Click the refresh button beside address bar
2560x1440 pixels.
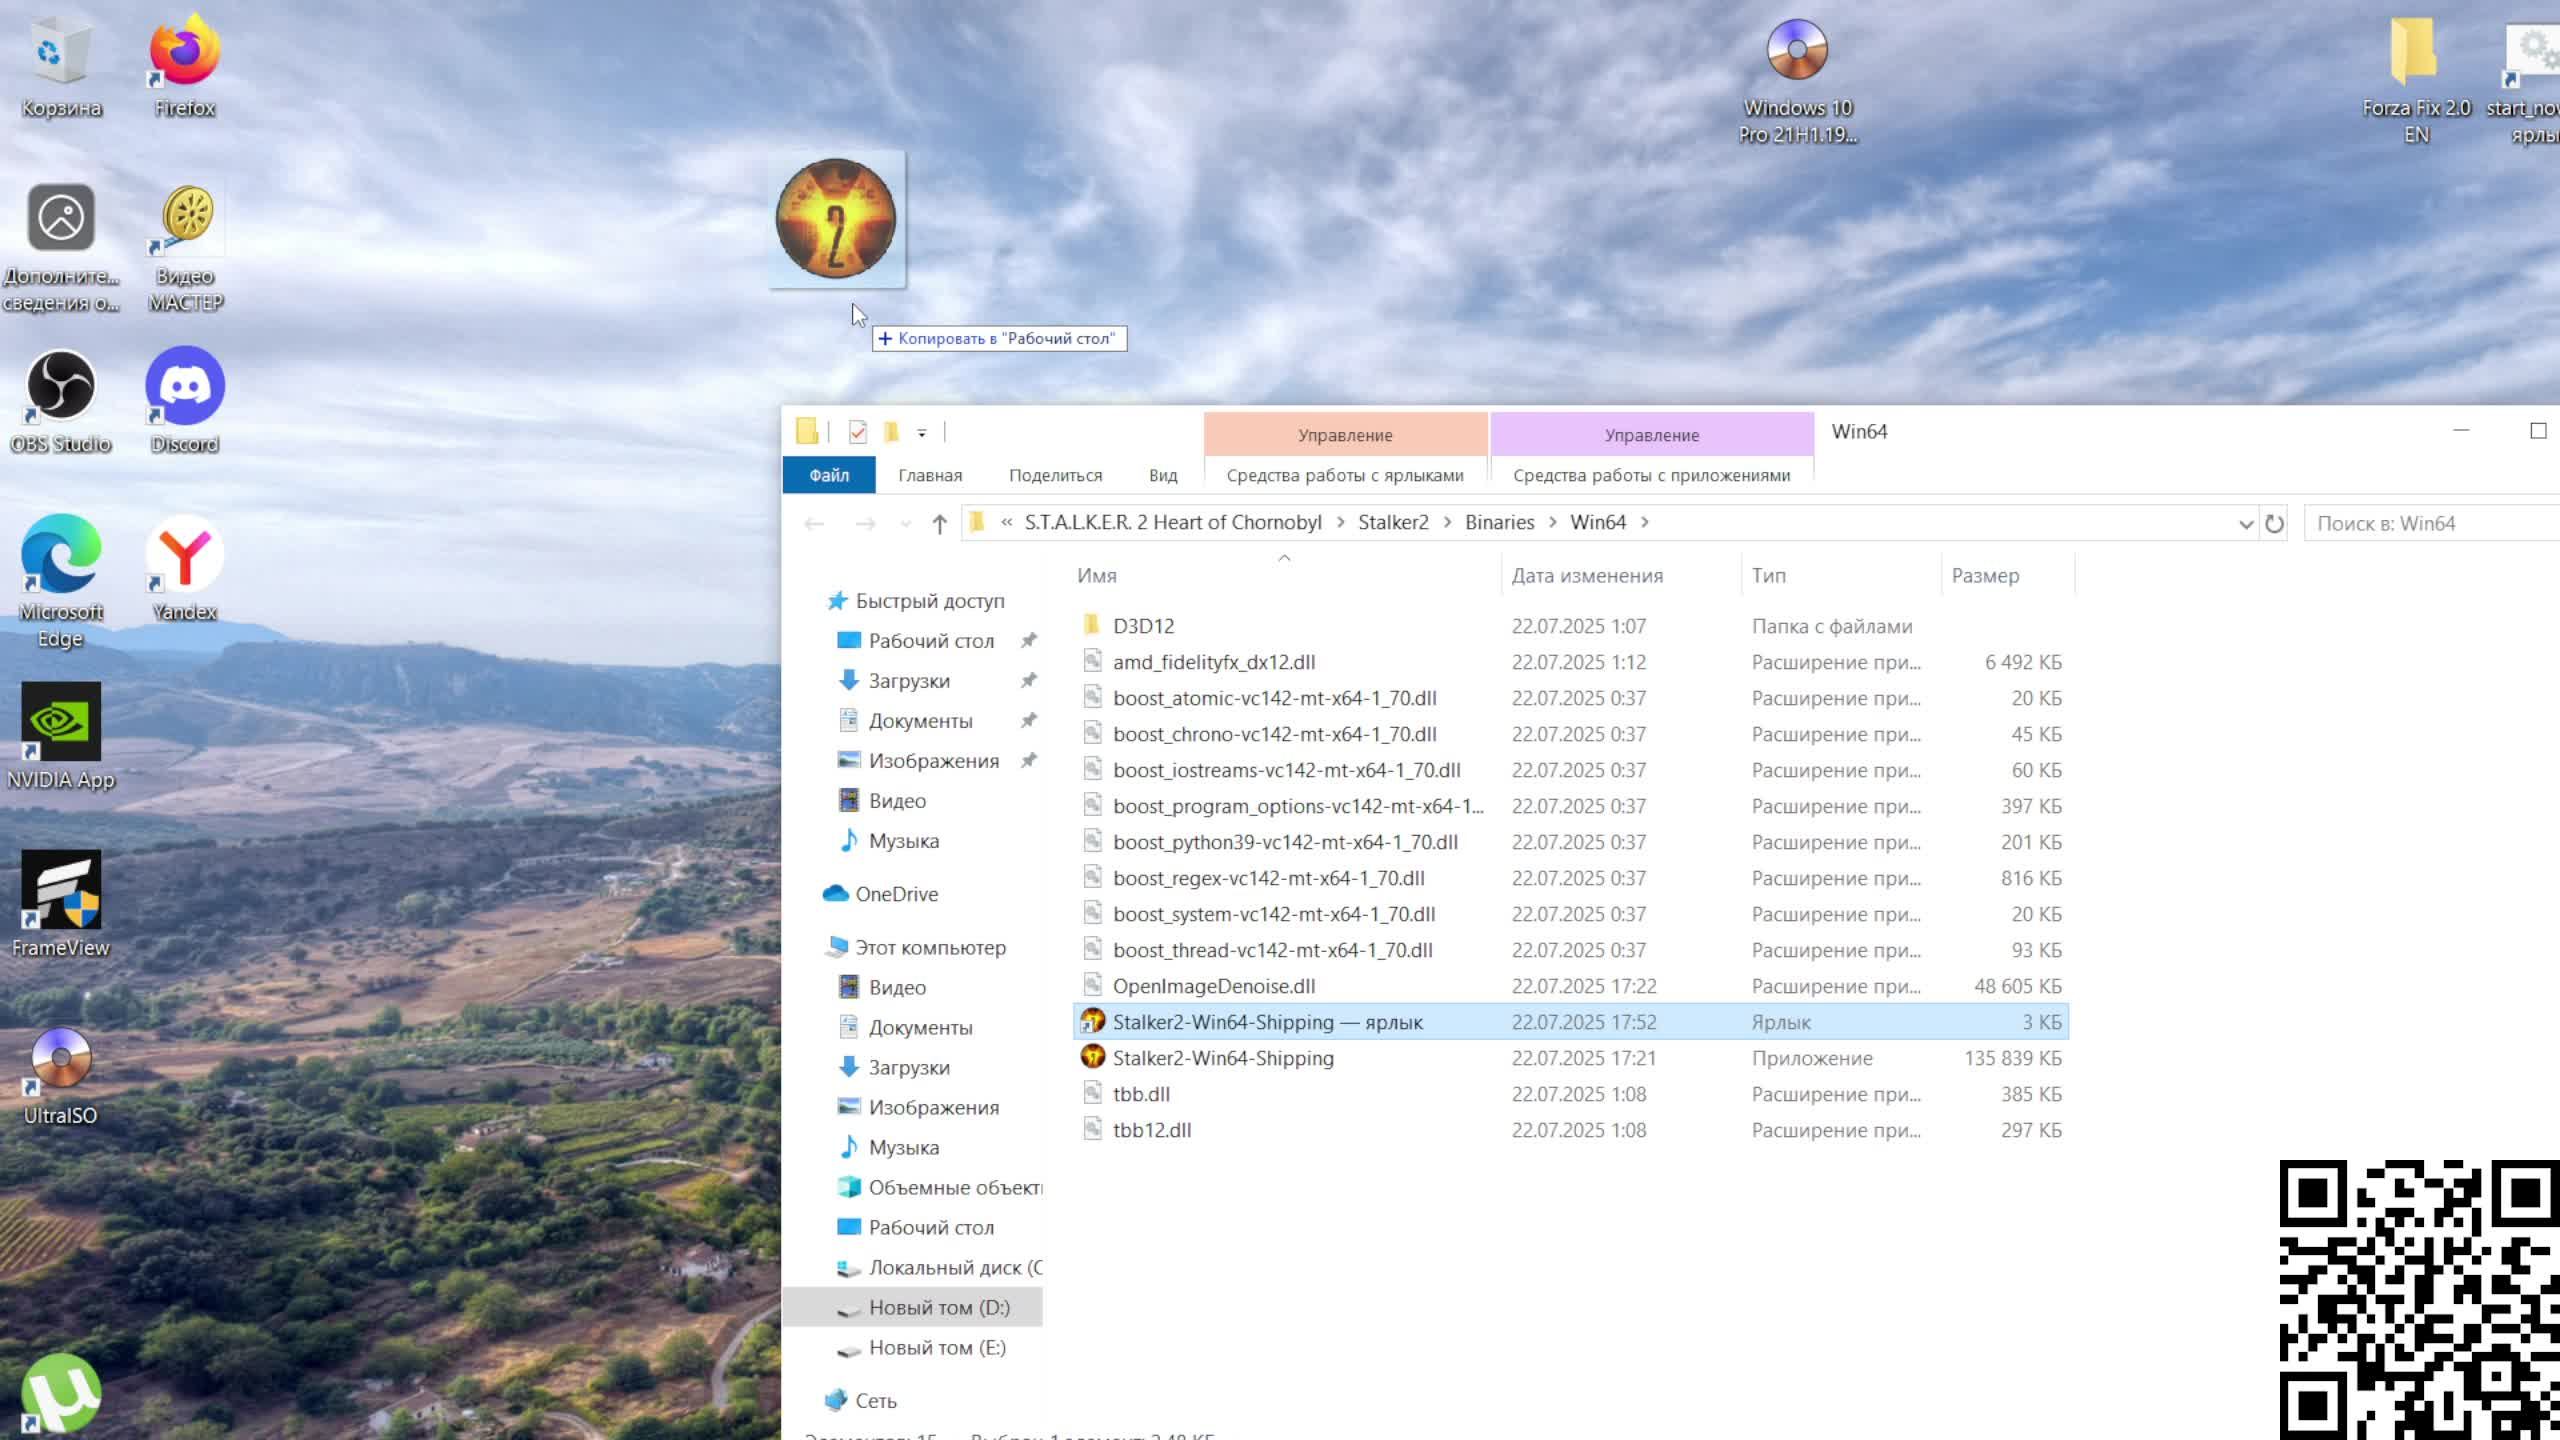2274,523
